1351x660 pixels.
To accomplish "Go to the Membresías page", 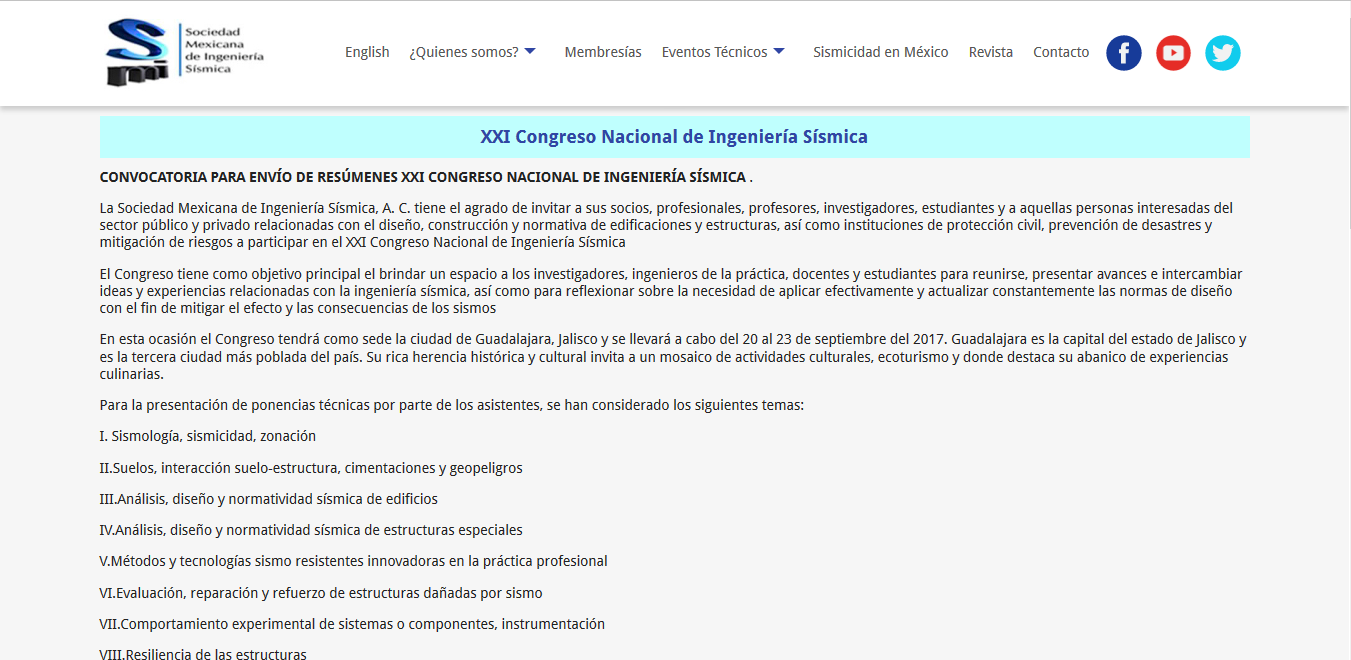I will point(603,52).
